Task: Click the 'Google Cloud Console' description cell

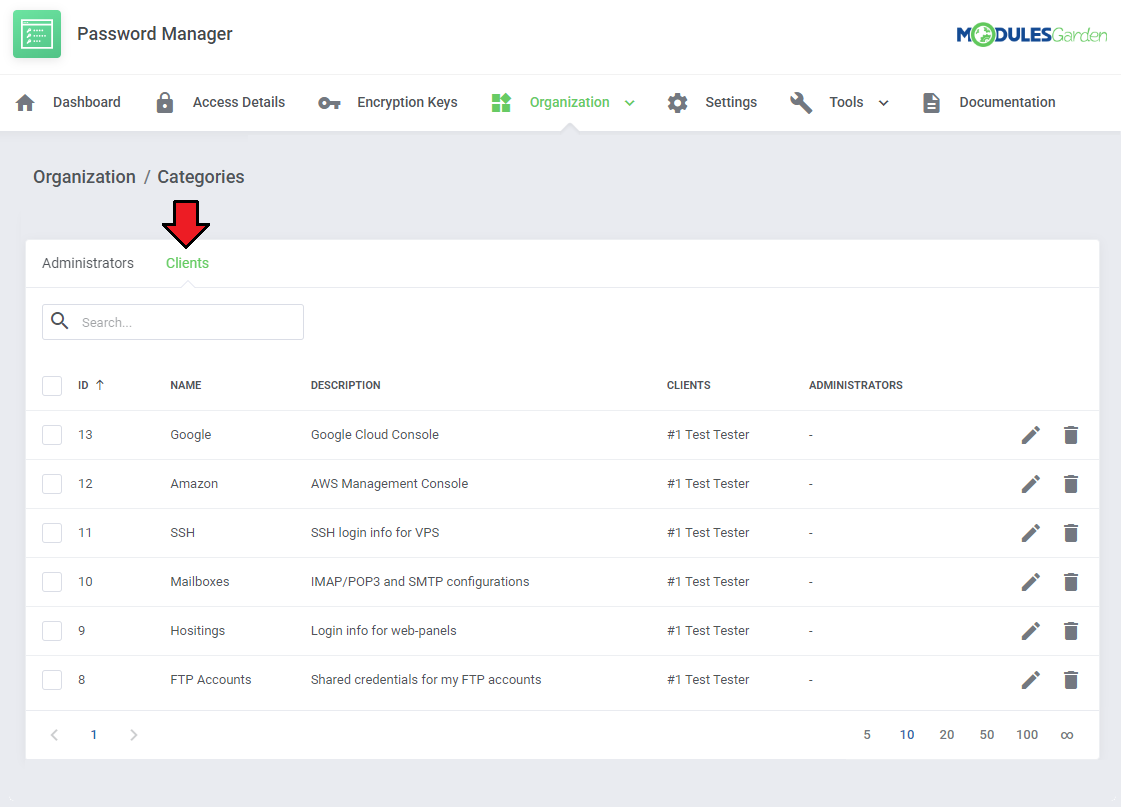Action: (x=375, y=435)
